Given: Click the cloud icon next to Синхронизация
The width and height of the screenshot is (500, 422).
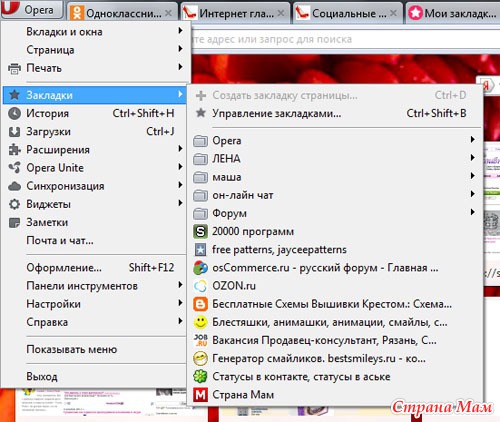Looking at the screenshot, I should 14,186.
